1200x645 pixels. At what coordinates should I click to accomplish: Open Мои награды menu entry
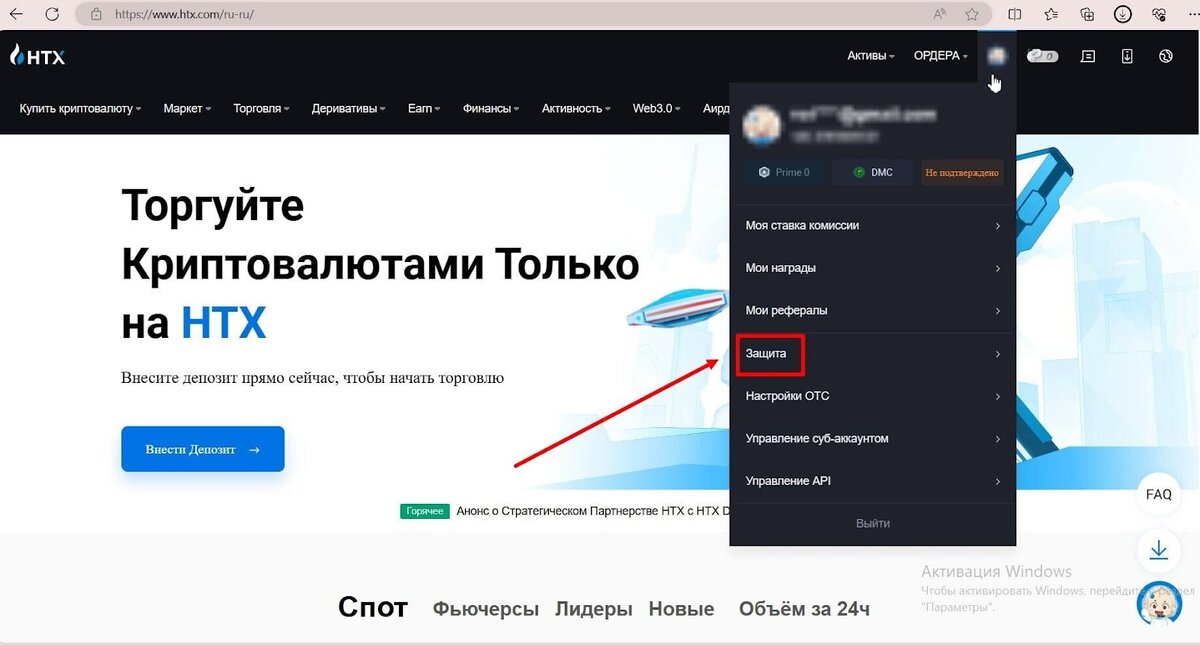point(873,268)
